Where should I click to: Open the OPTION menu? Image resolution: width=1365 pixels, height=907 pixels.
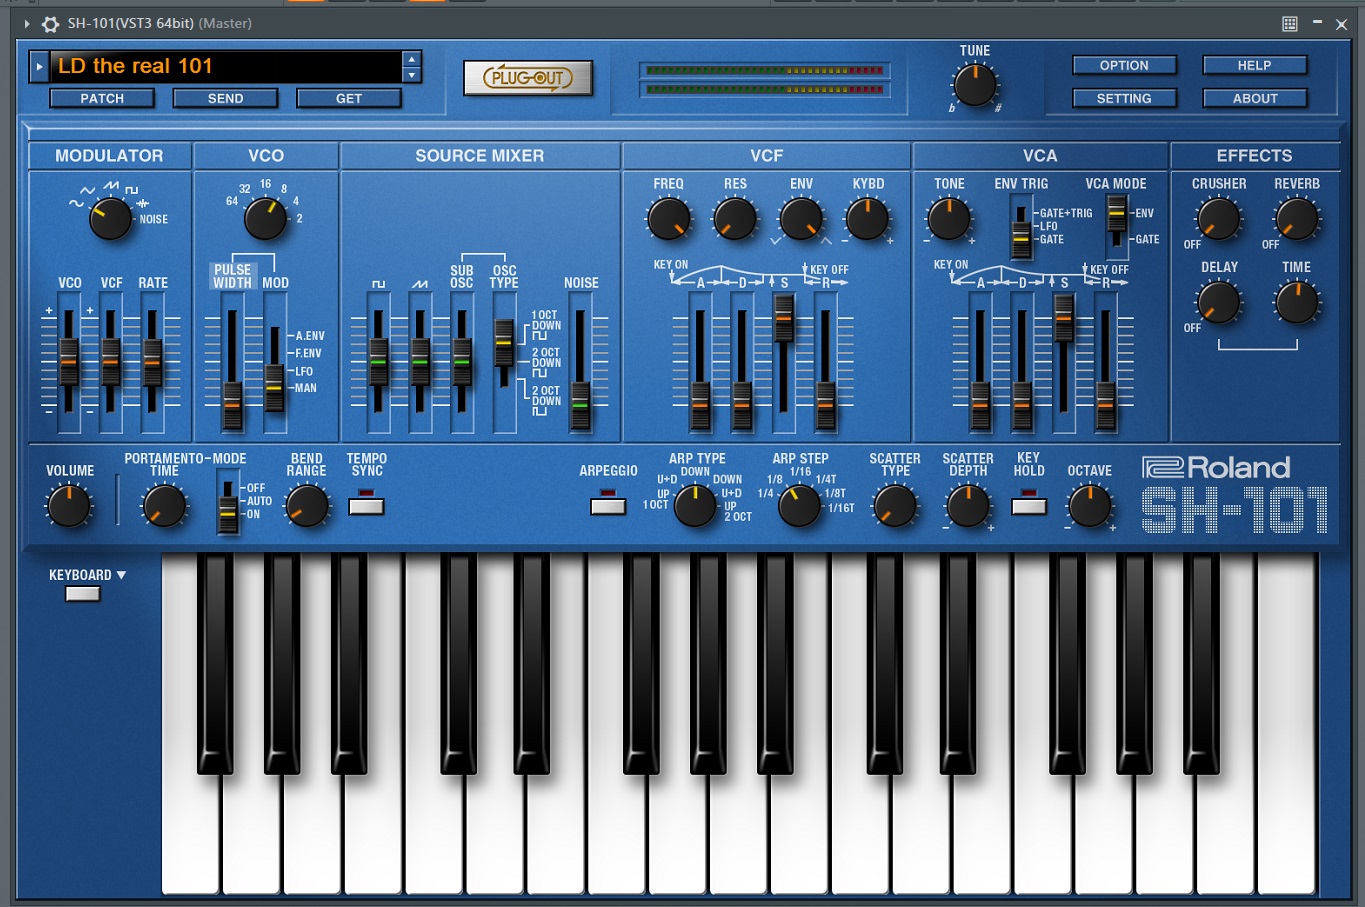pyautogui.click(x=1124, y=65)
